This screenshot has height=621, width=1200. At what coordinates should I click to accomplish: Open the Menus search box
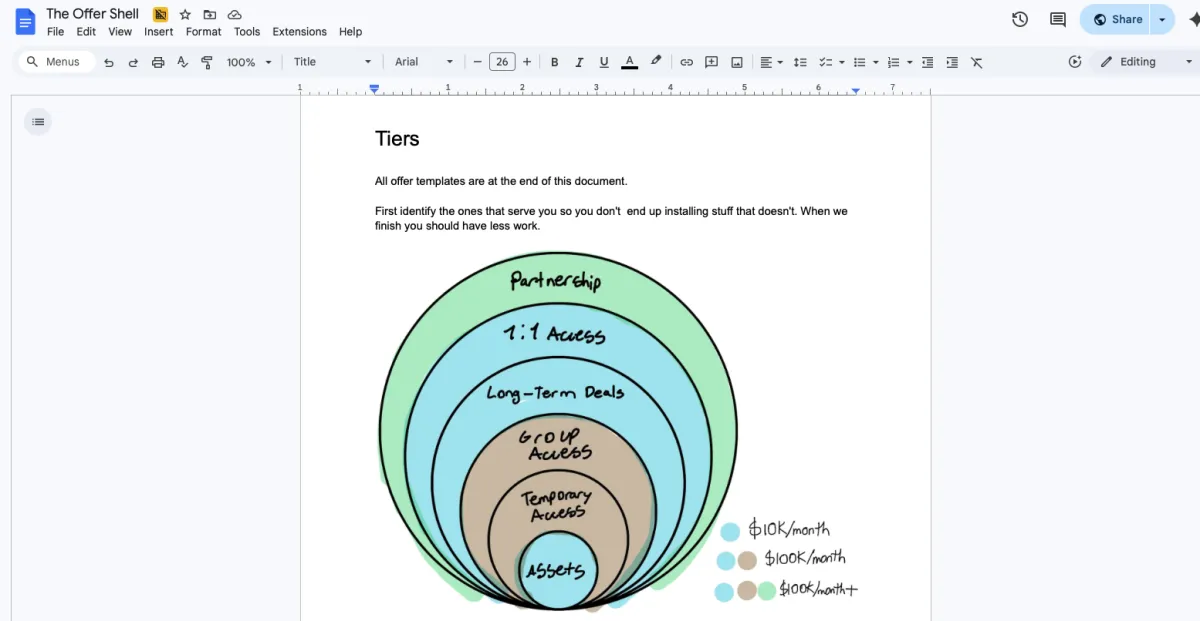(x=57, y=62)
